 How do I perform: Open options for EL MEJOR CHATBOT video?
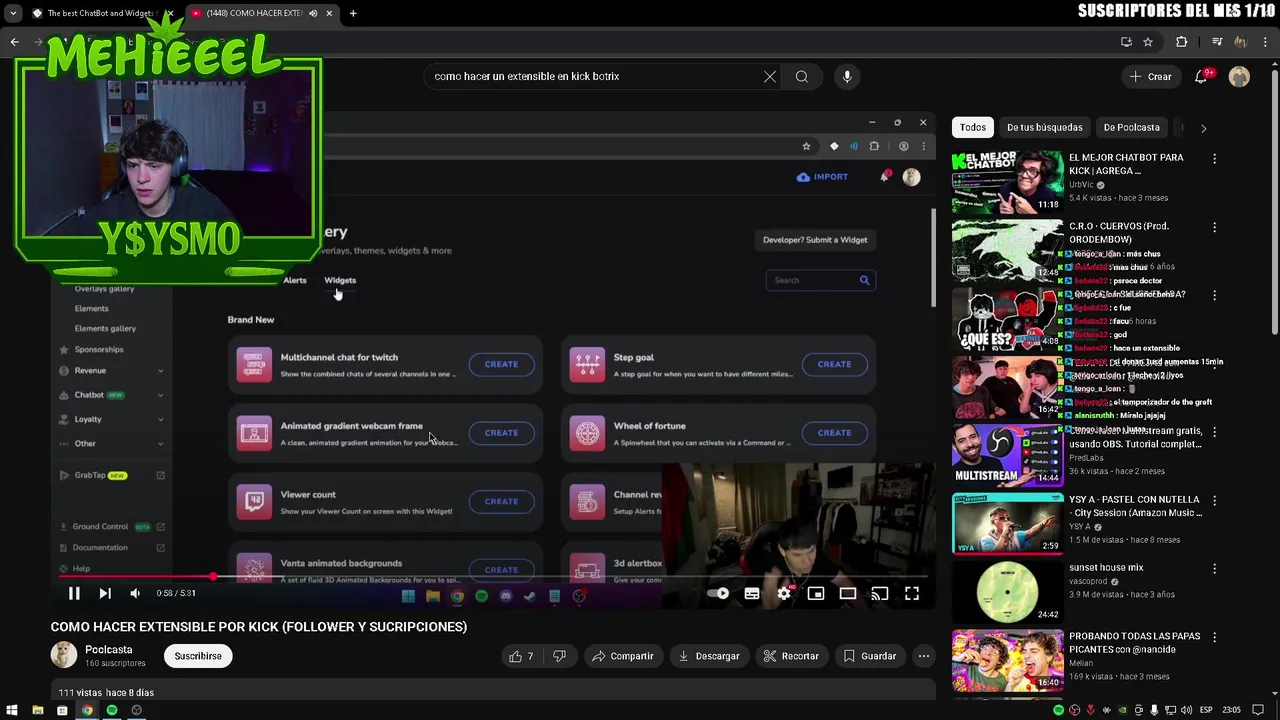click(1215, 158)
